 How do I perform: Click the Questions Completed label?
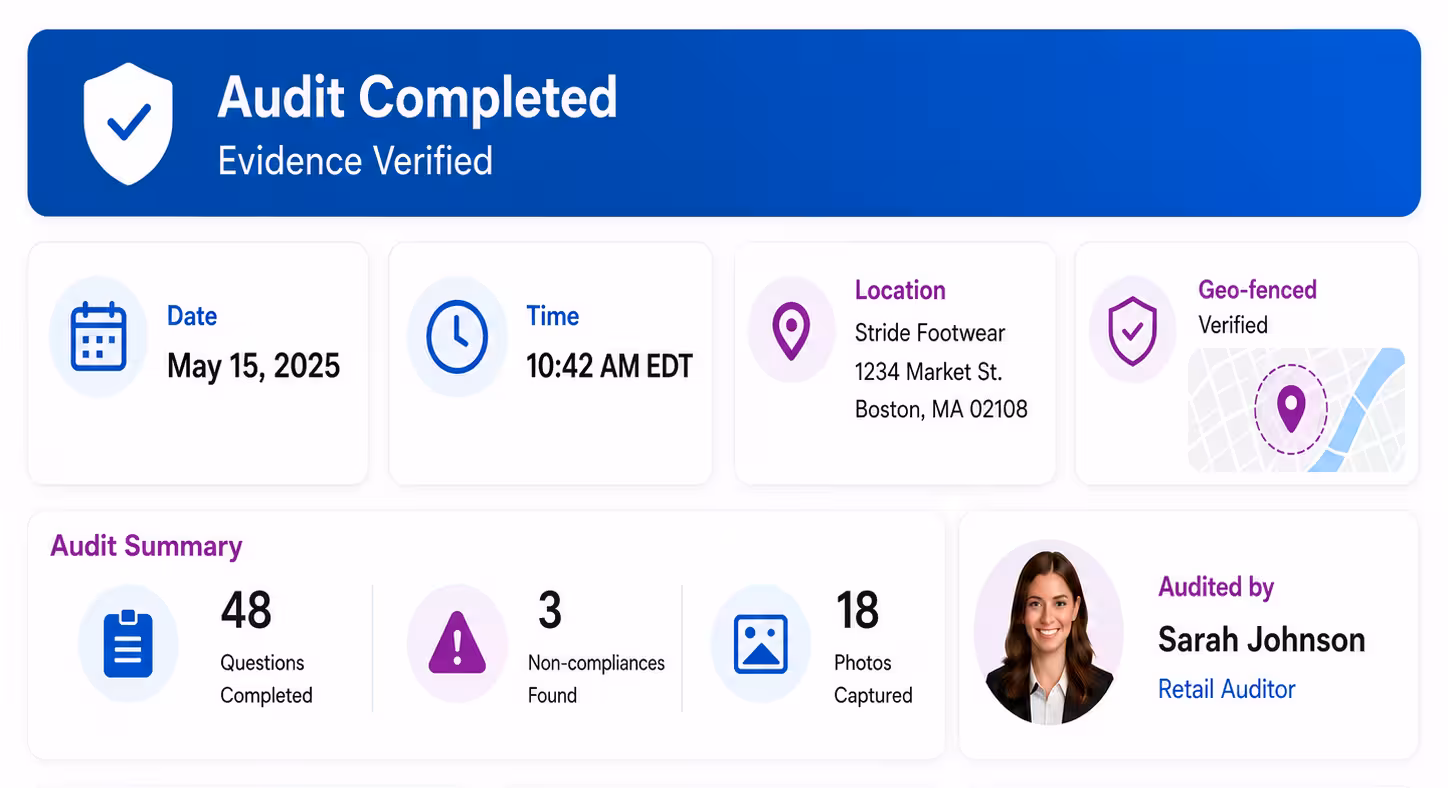[x=266, y=679]
